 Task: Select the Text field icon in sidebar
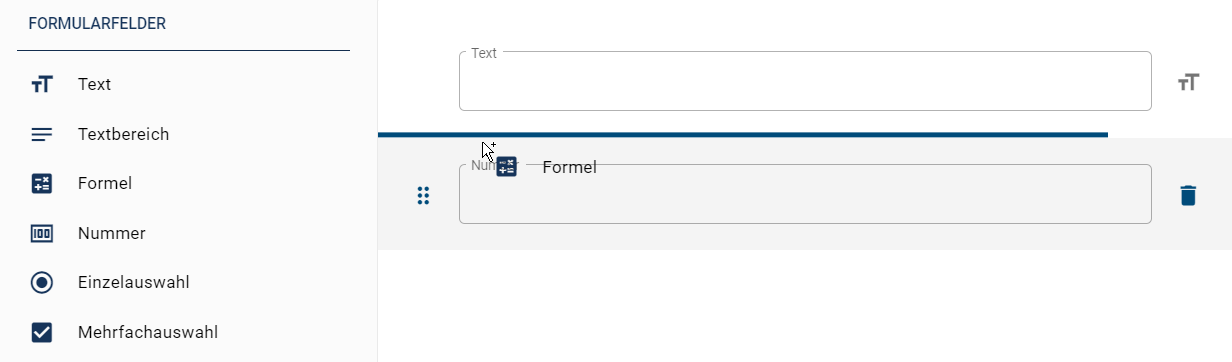[x=41, y=85]
